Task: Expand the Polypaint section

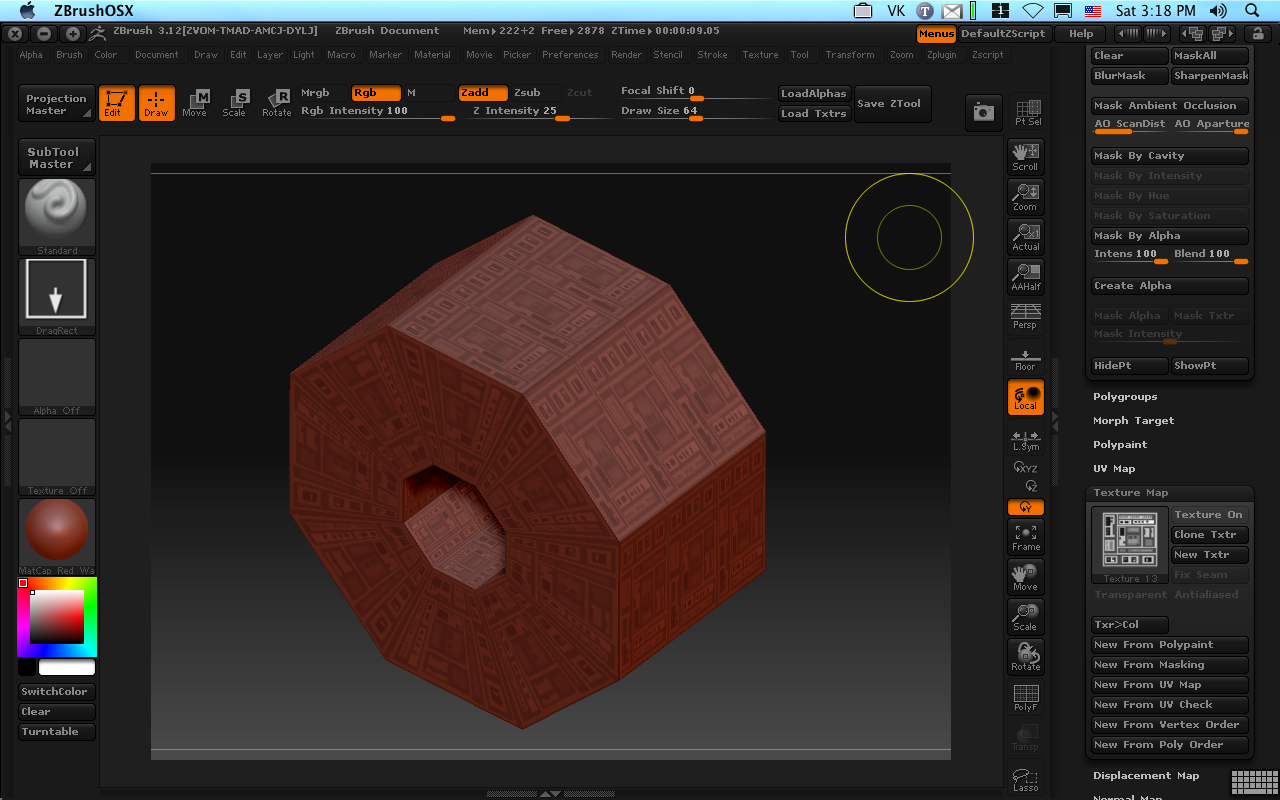Action: [1120, 445]
